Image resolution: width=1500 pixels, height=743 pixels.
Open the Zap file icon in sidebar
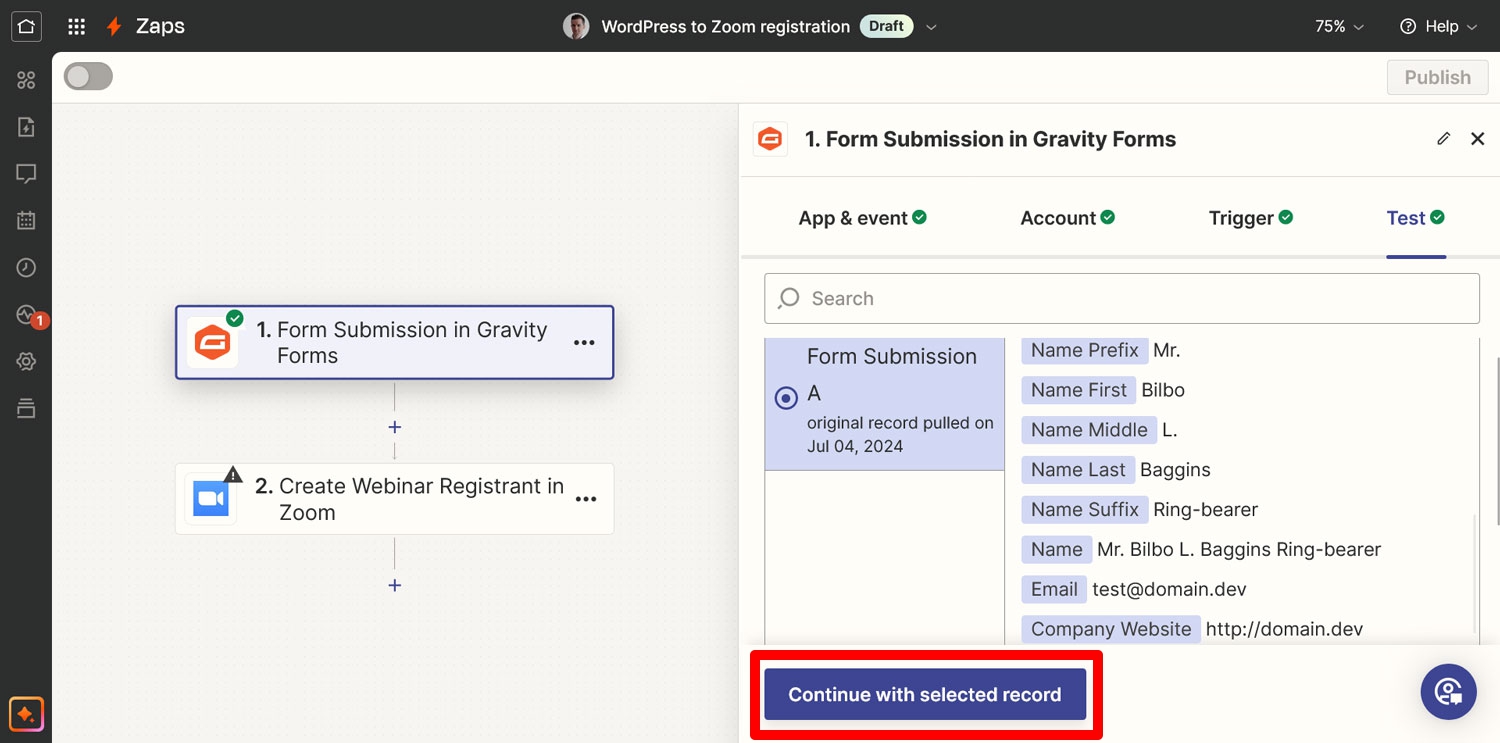click(x=26, y=127)
